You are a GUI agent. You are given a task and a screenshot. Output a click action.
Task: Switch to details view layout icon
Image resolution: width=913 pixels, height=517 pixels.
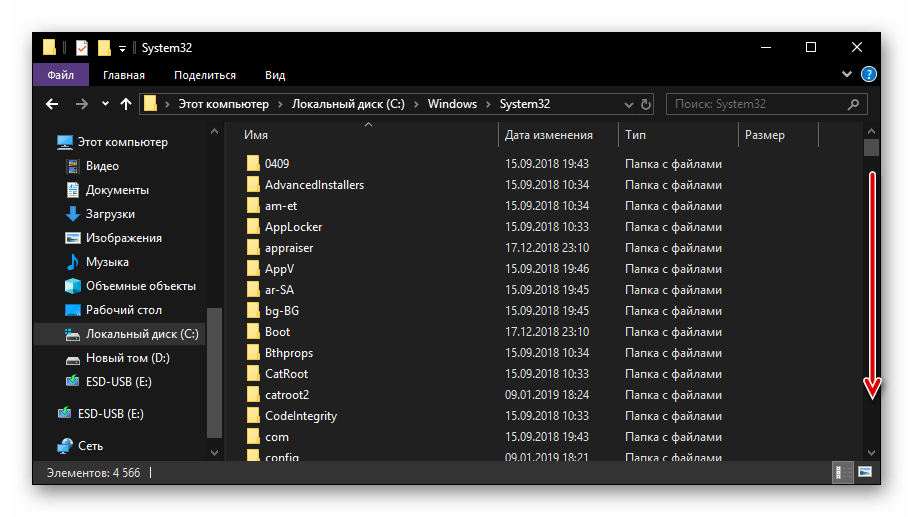(x=843, y=471)
